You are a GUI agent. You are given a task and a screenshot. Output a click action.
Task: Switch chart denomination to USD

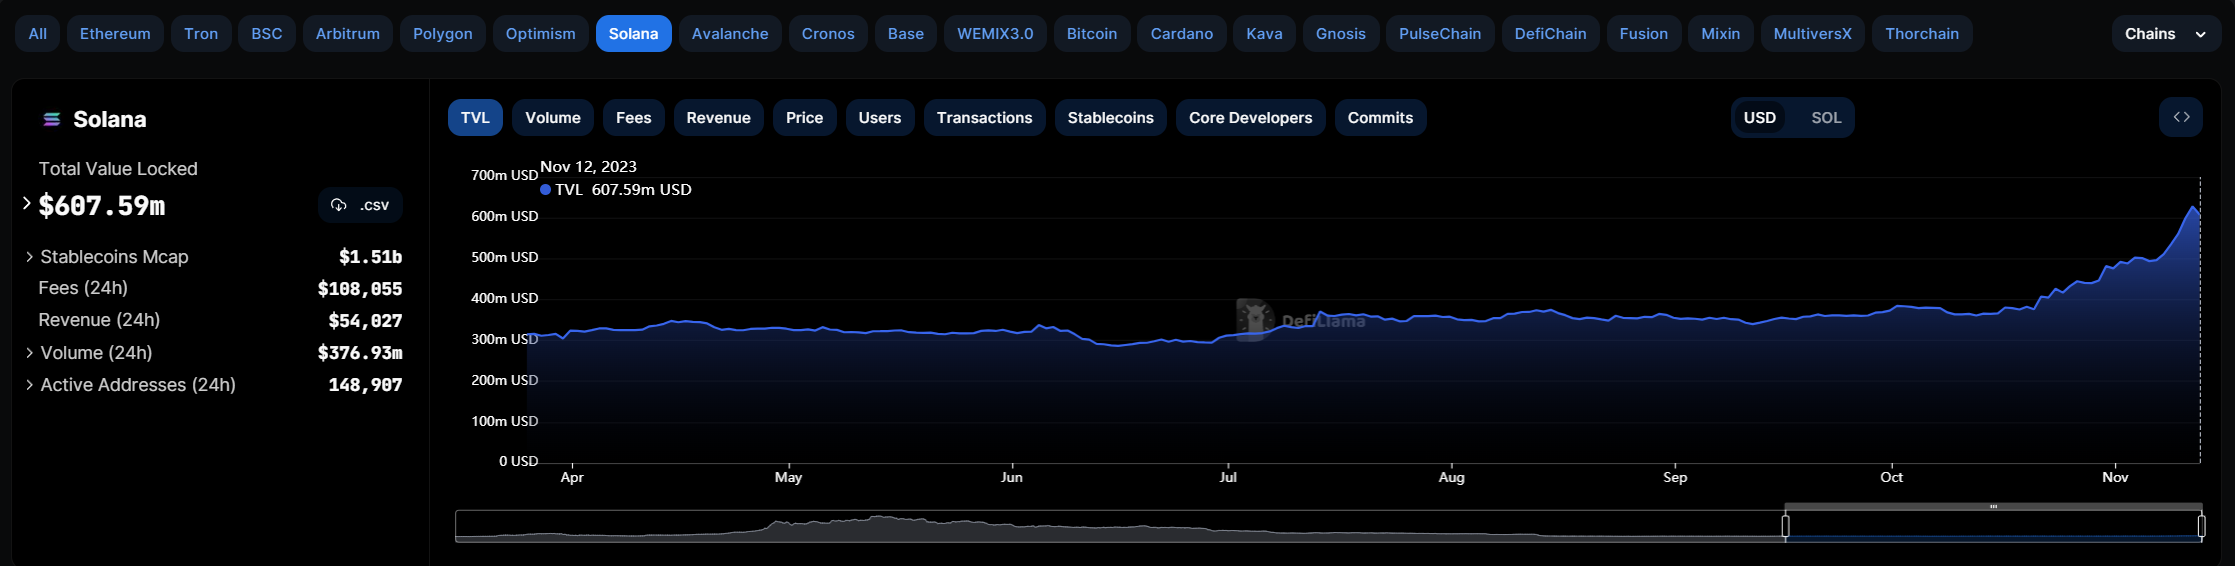(1760, 117)
